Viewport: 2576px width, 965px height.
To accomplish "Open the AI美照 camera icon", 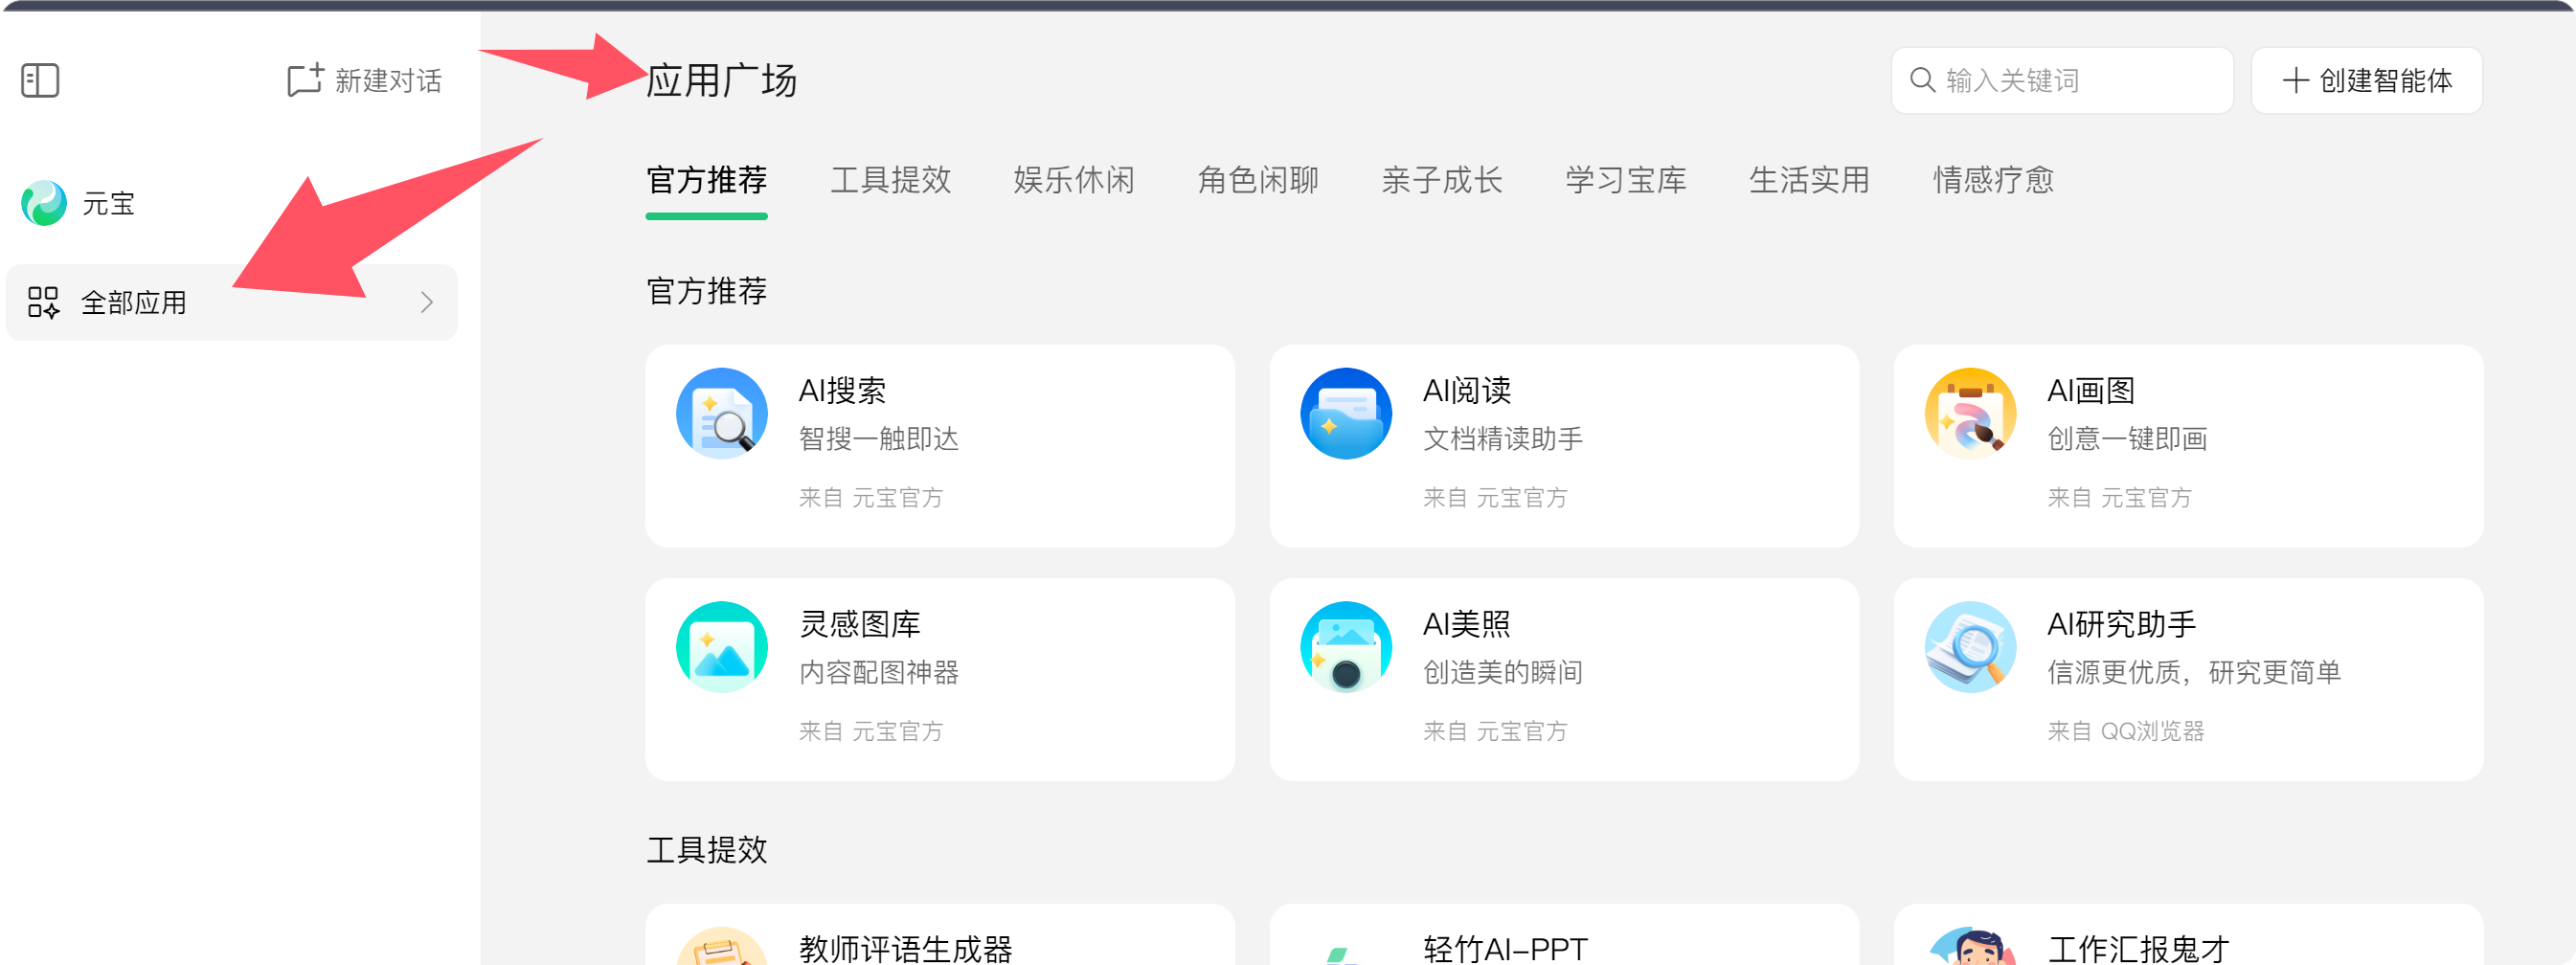I will (x=1345, y=647).
